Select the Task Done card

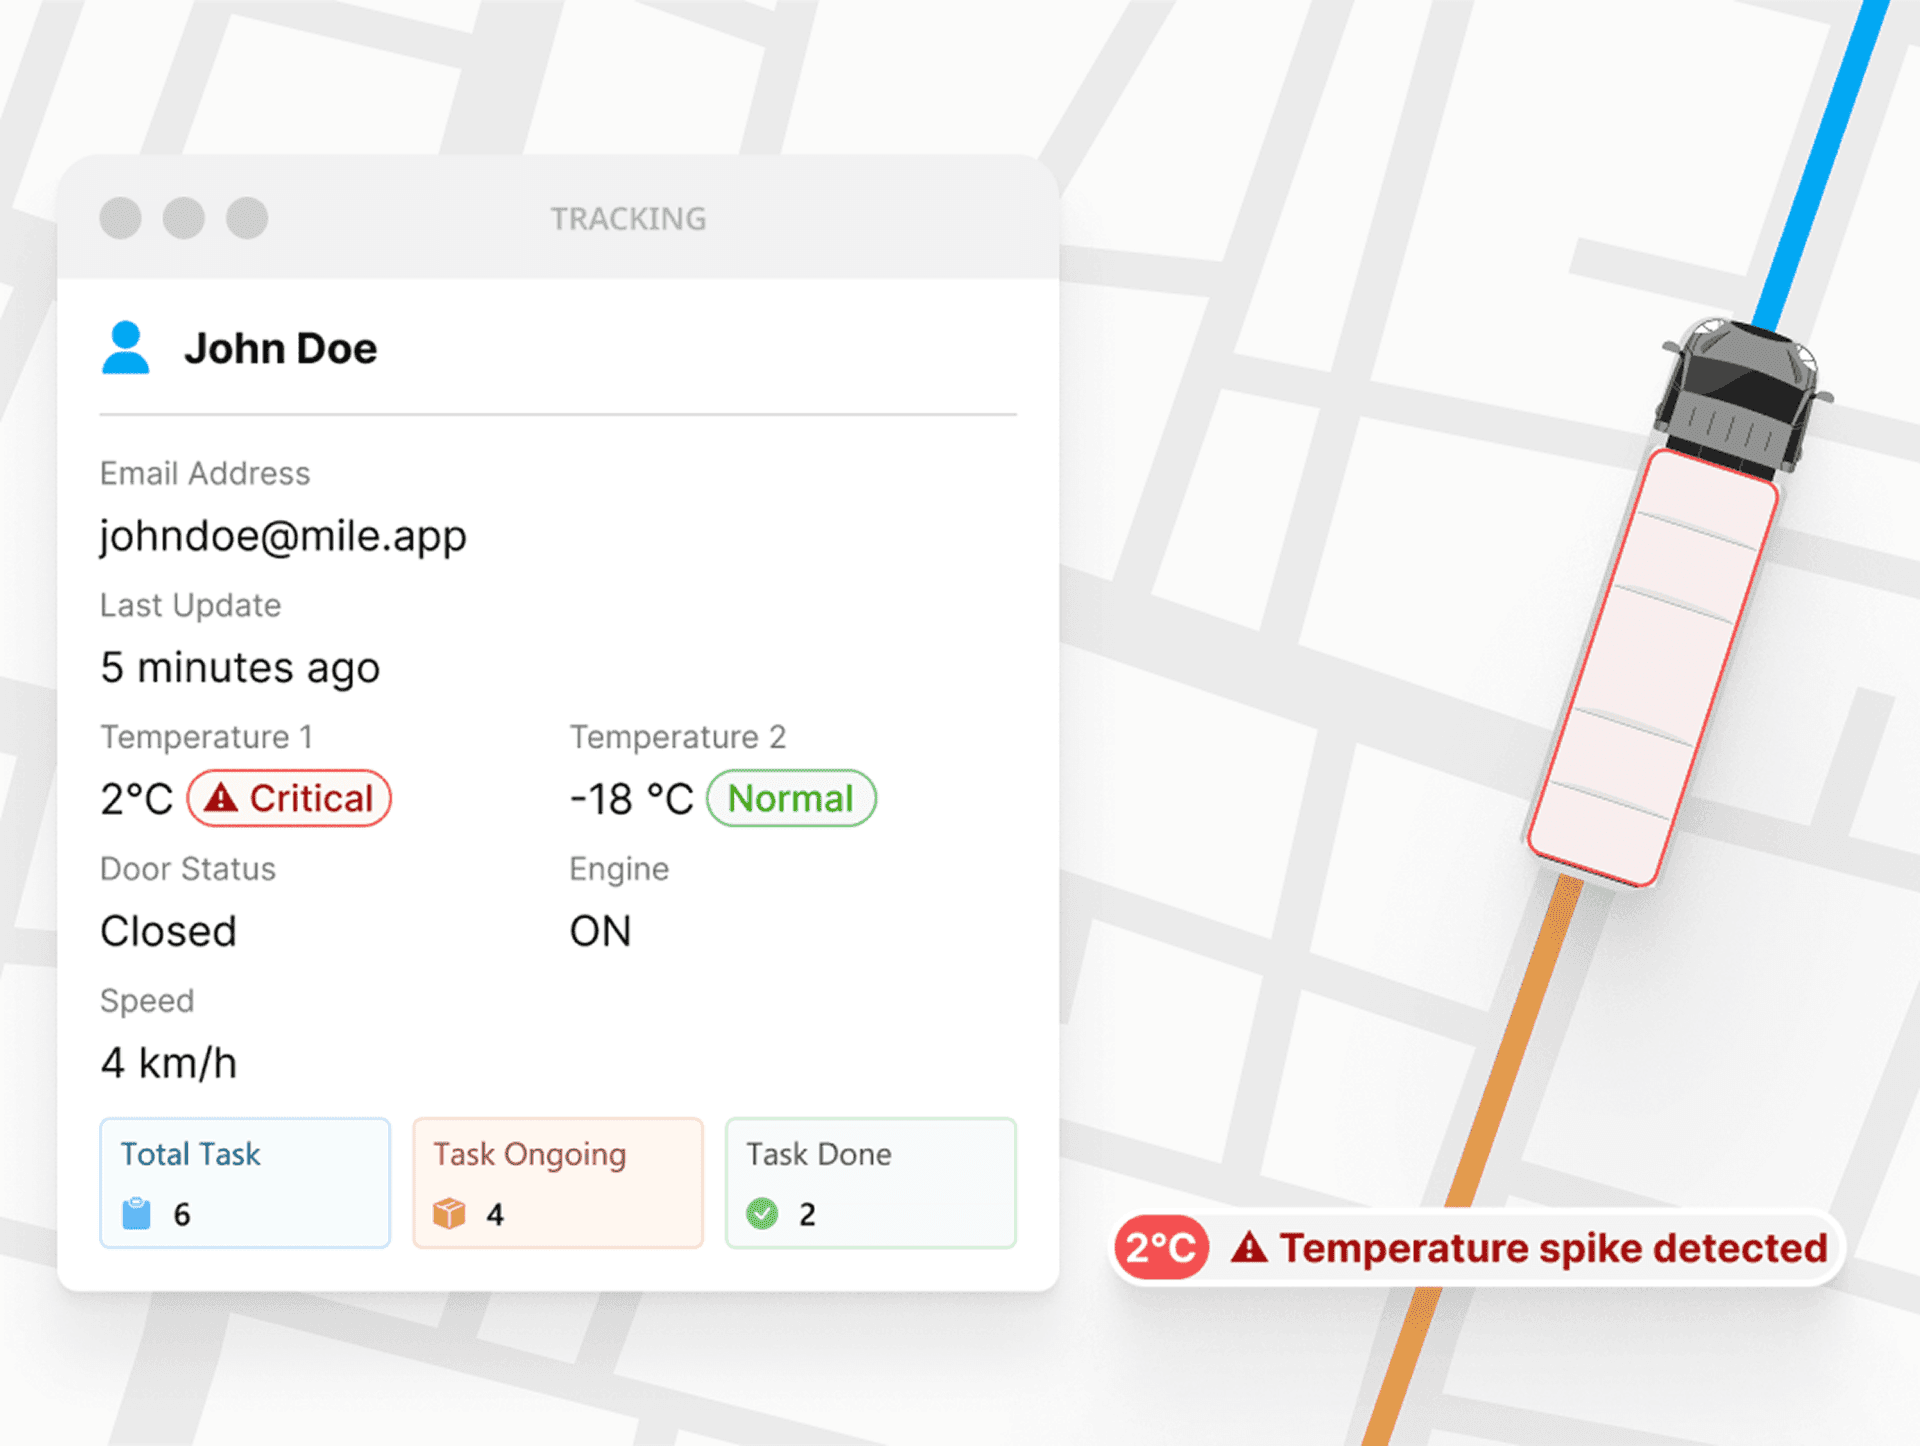(871, 1182)
